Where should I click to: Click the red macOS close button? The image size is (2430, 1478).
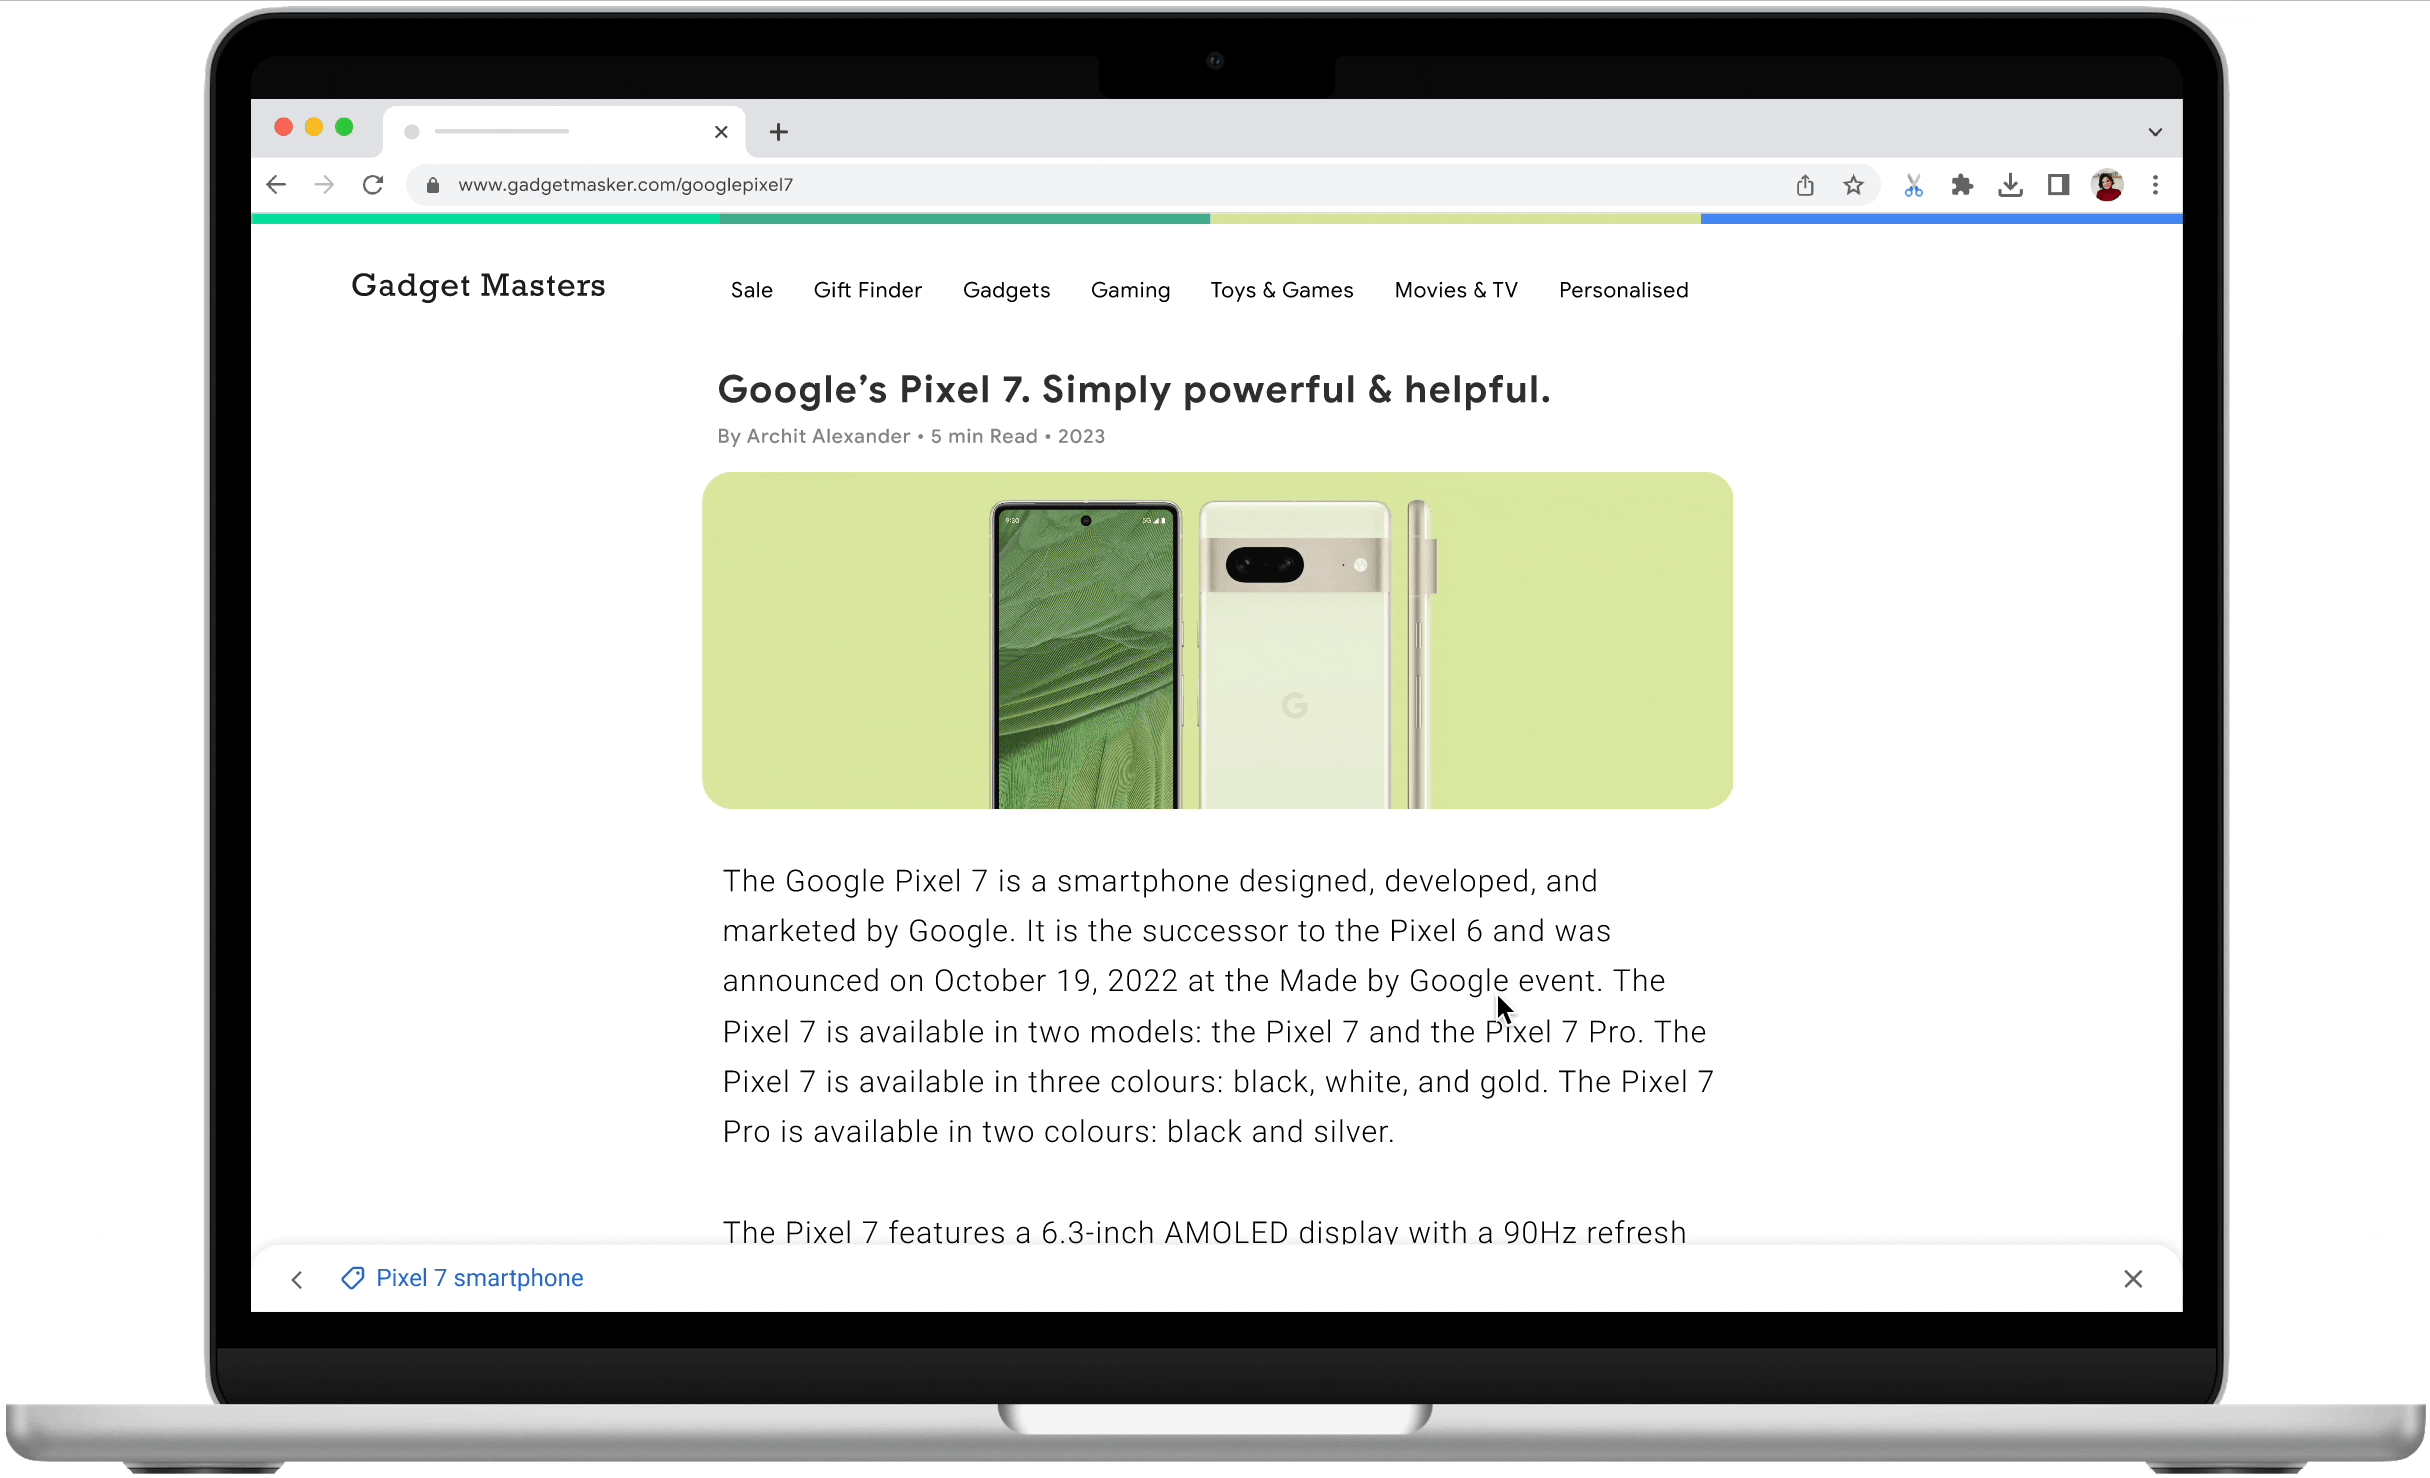click(x=283, y=127)
